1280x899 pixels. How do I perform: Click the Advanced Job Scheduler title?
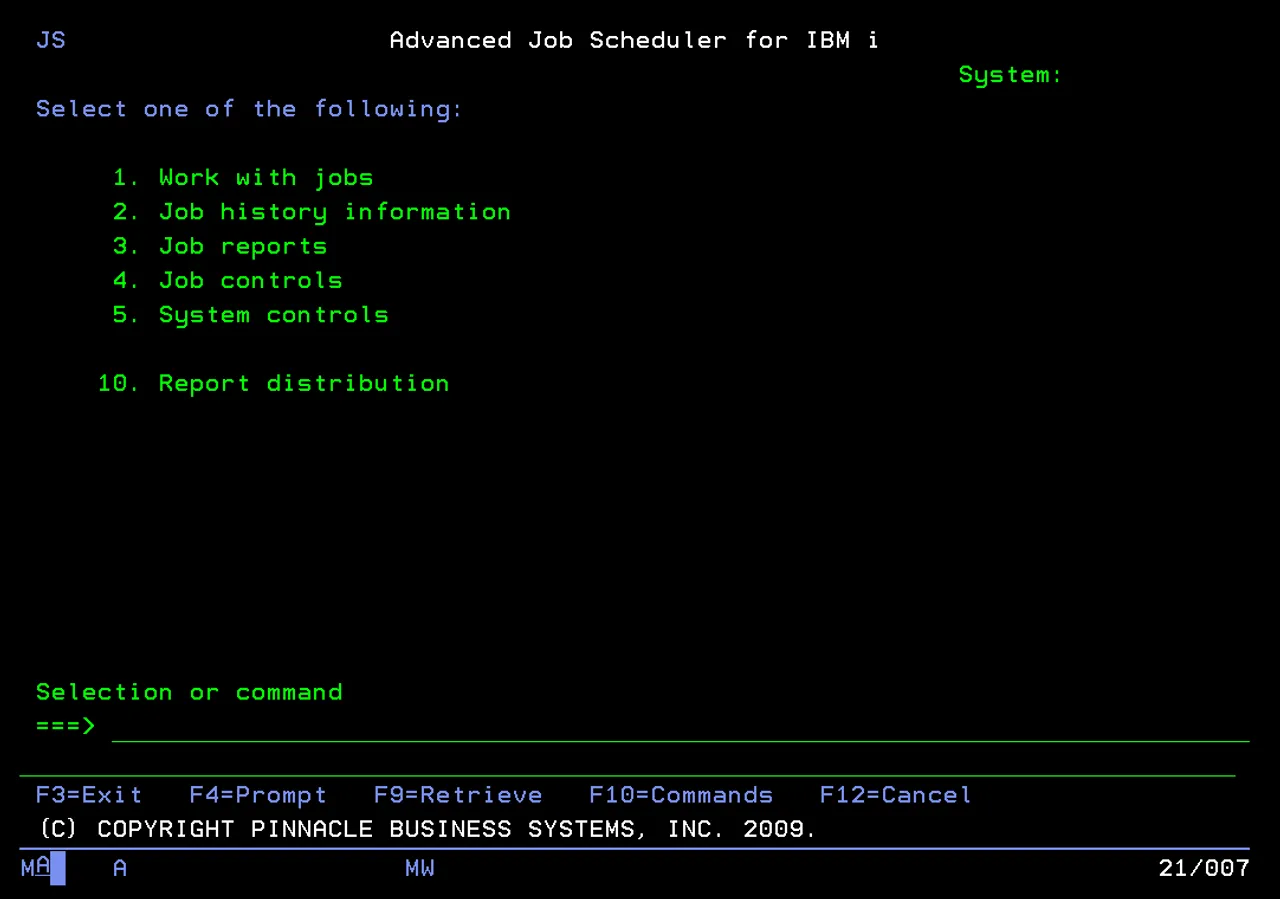click(633, 40)
